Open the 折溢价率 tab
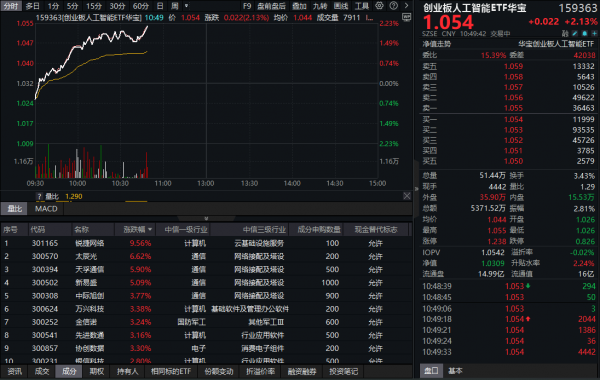 click(x=260, y=371)
